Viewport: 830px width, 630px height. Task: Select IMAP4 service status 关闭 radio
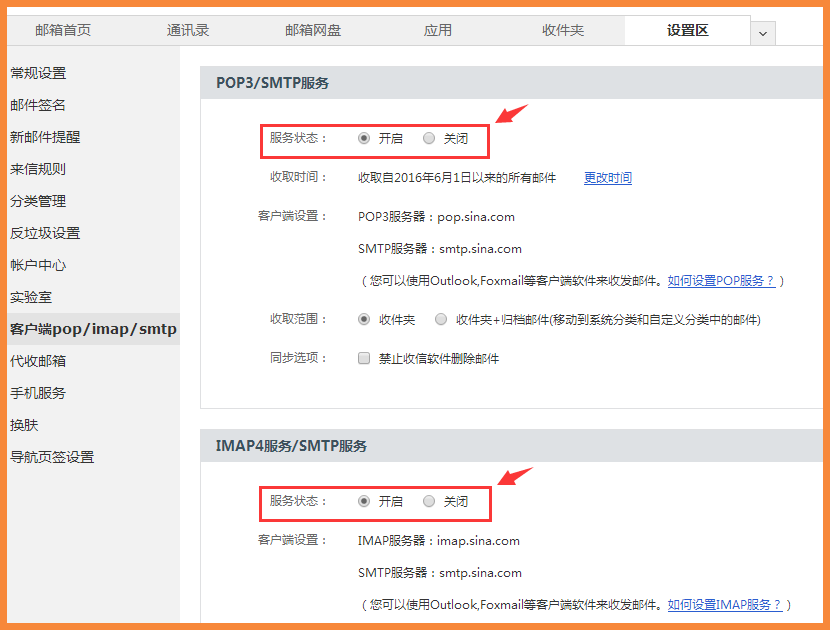click(429, 501)
